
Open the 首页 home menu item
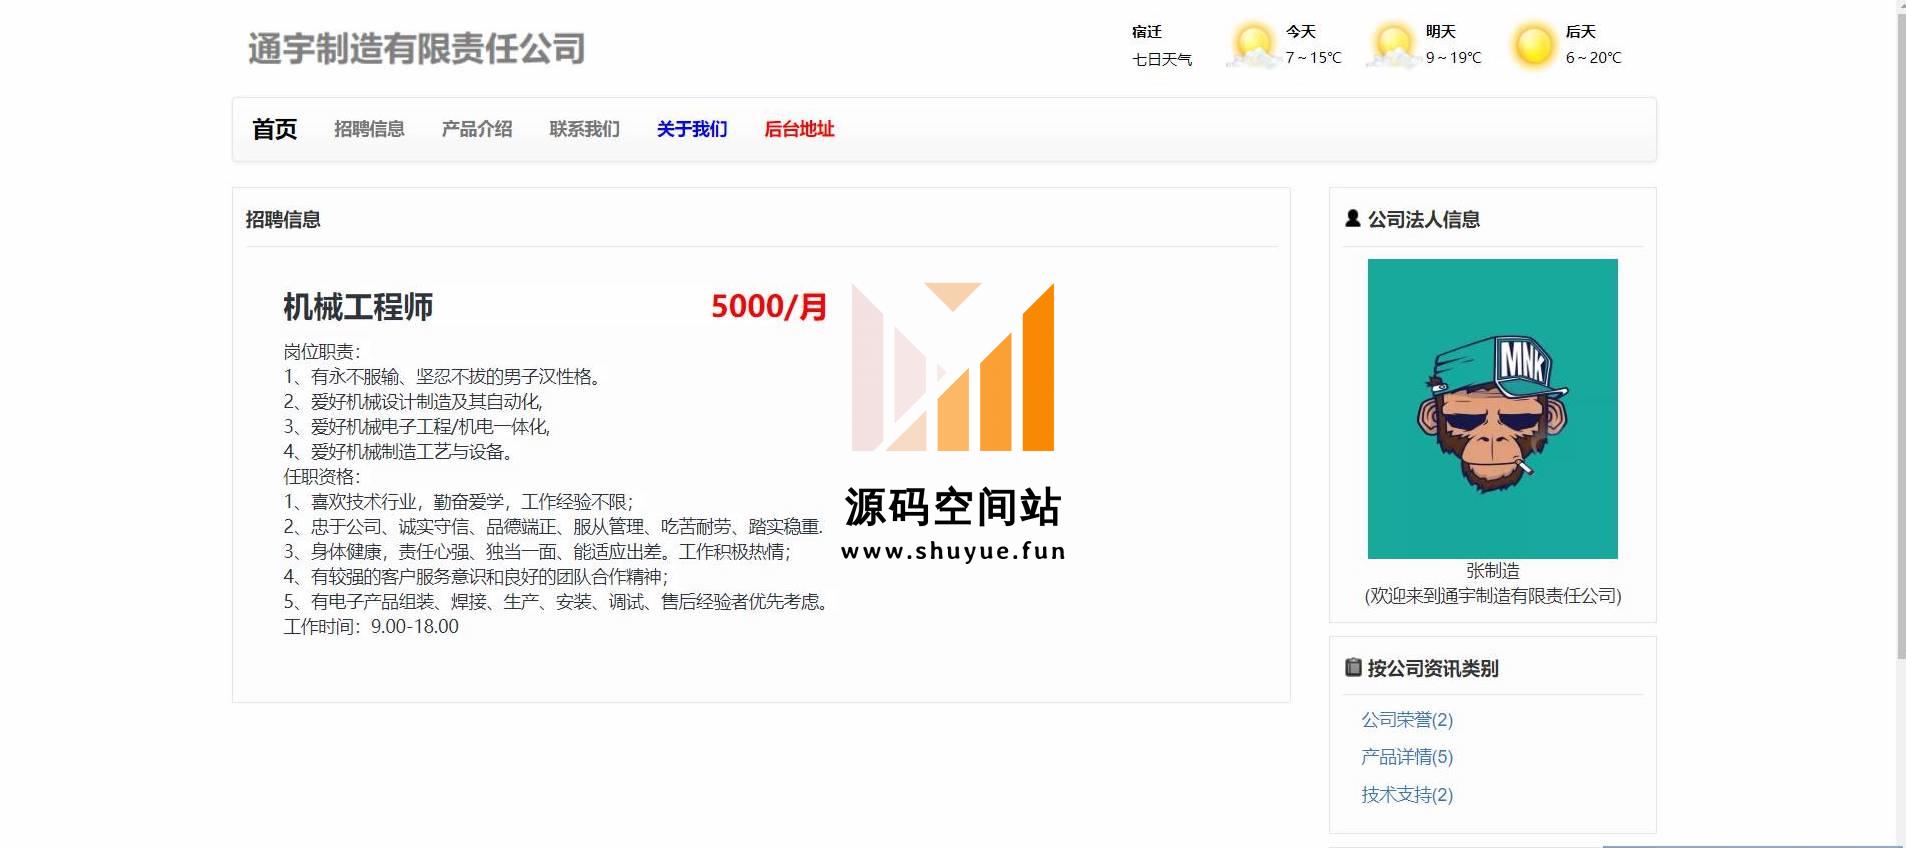[274, 129]
